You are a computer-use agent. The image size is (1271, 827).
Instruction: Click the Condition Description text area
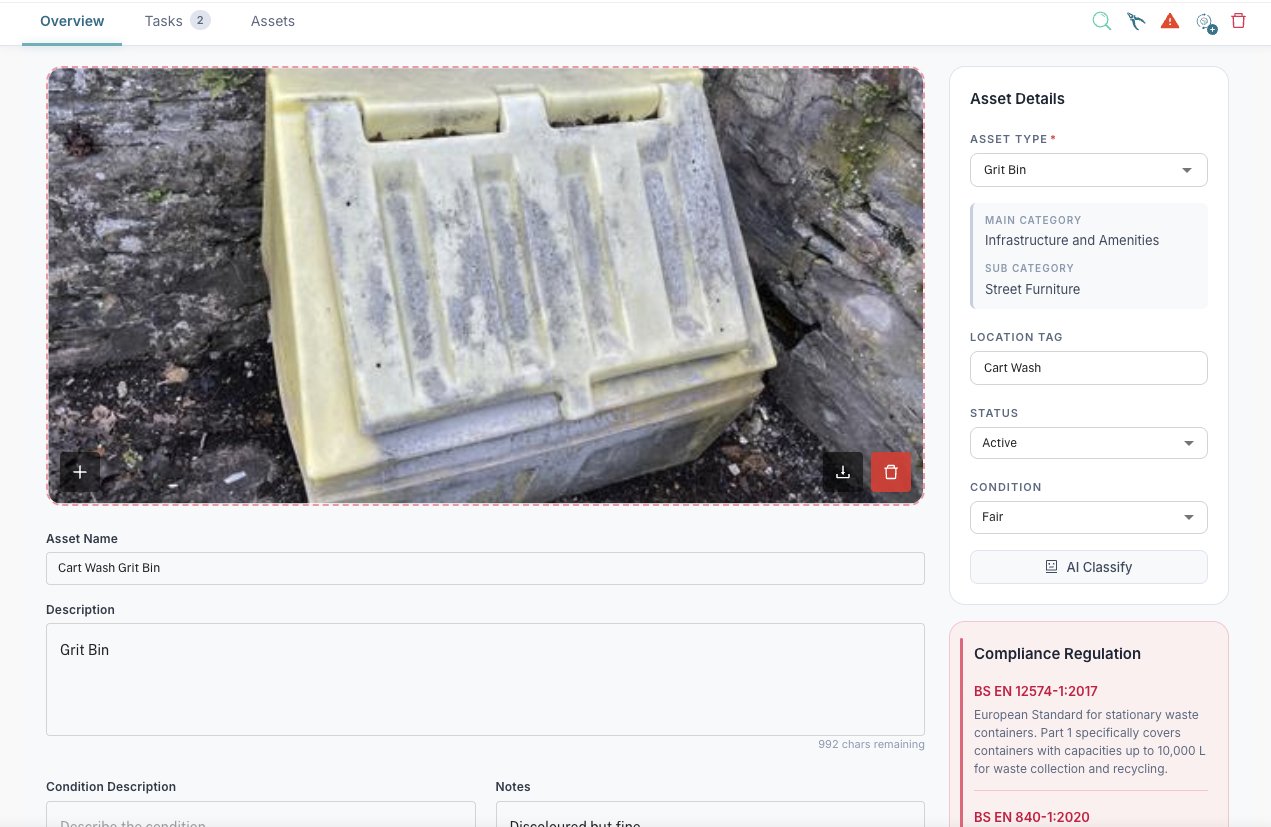pyautogui.click(x=261, y=814)
